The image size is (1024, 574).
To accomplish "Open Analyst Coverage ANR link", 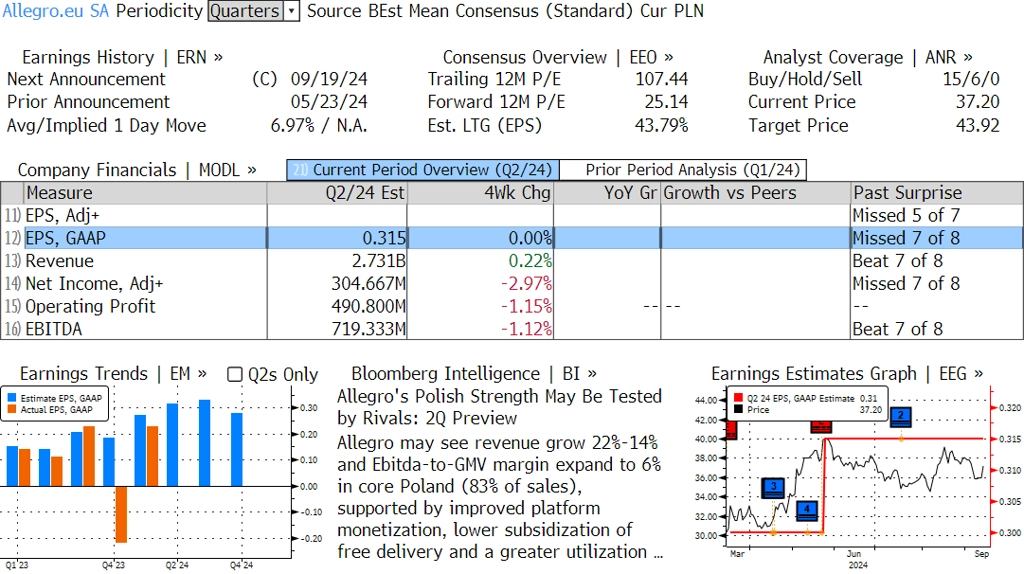I will pos(867,57).
